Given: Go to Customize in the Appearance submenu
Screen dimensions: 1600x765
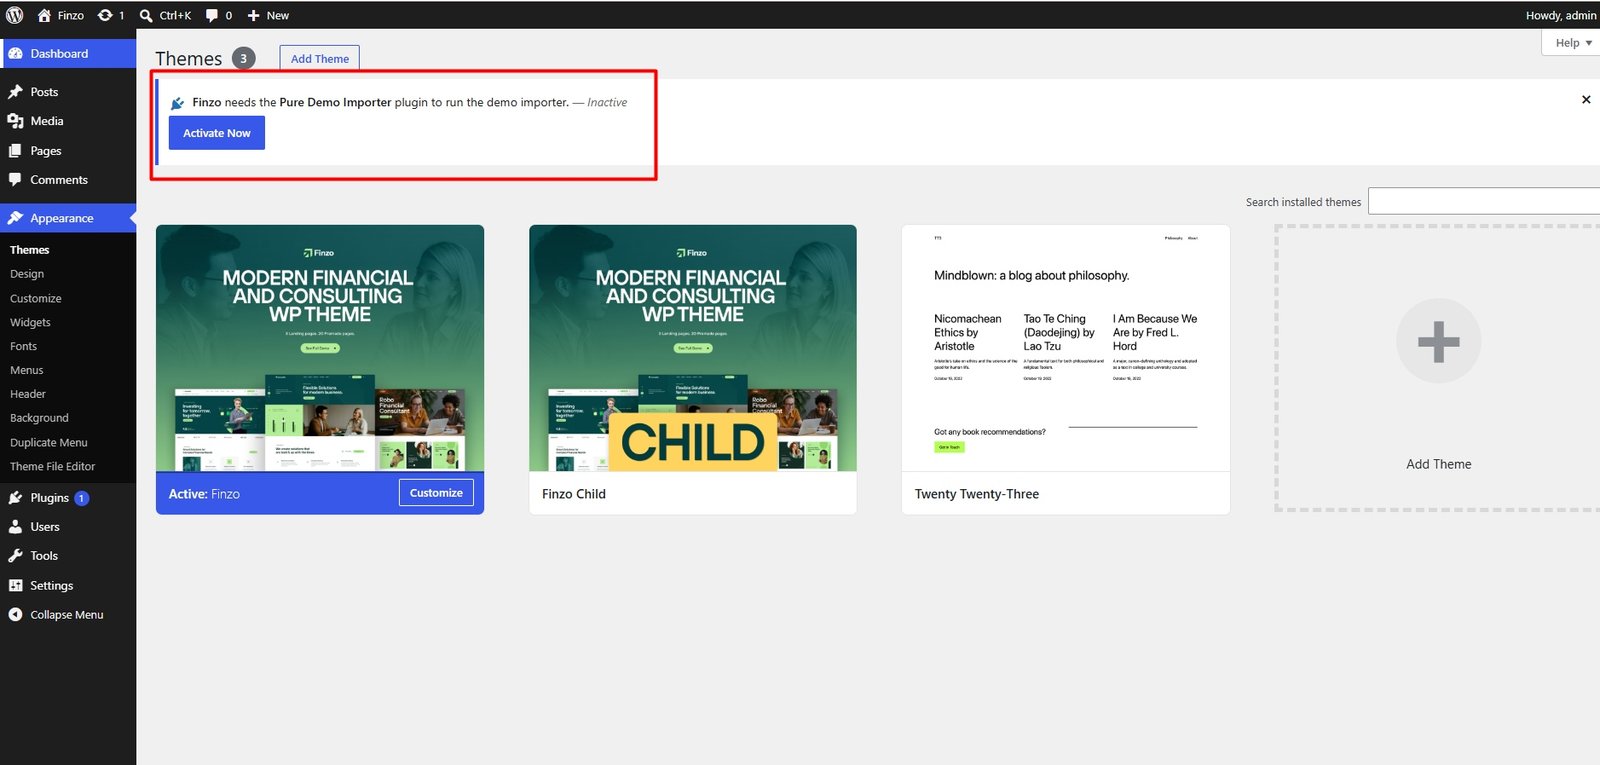Looking at the screenshot, I should (36, 299).
